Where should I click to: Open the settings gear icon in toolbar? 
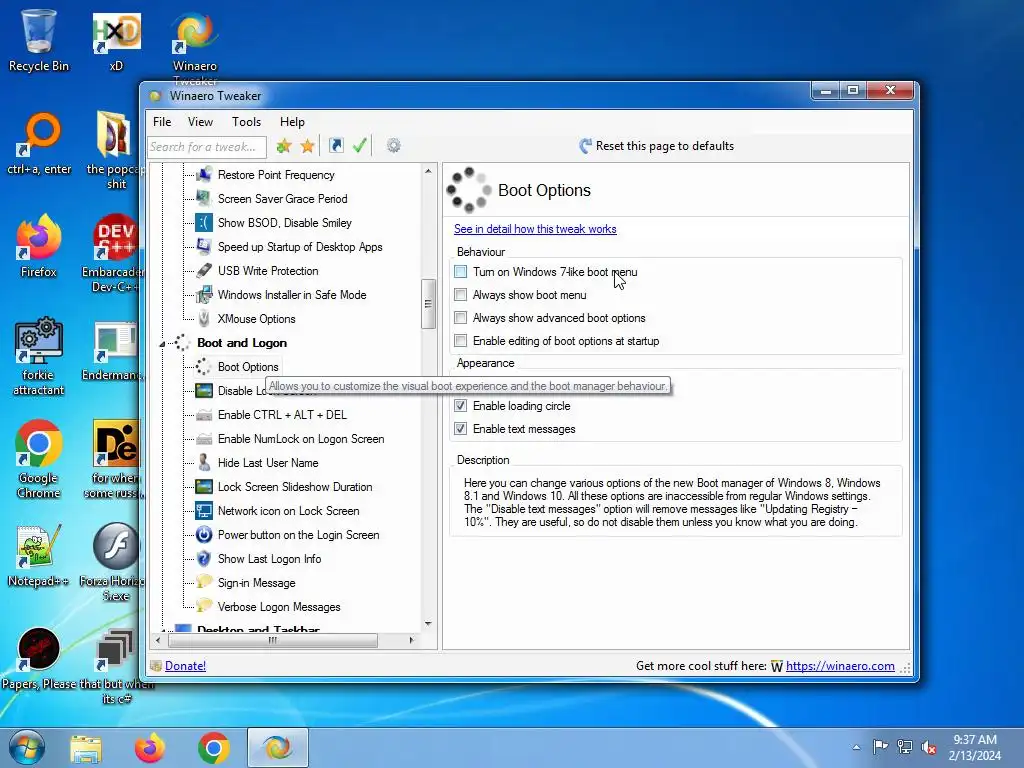pos(393,146)
